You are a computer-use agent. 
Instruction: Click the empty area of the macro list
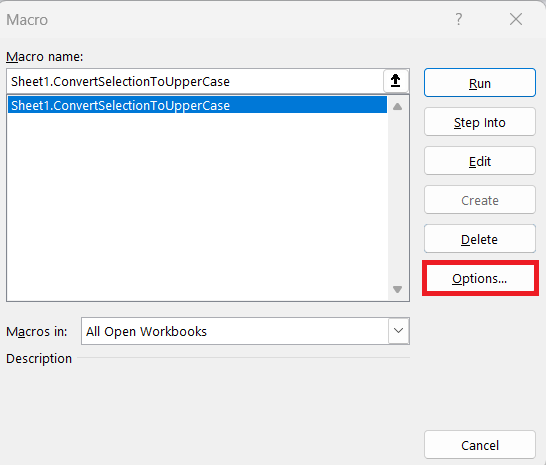[197, 207]
